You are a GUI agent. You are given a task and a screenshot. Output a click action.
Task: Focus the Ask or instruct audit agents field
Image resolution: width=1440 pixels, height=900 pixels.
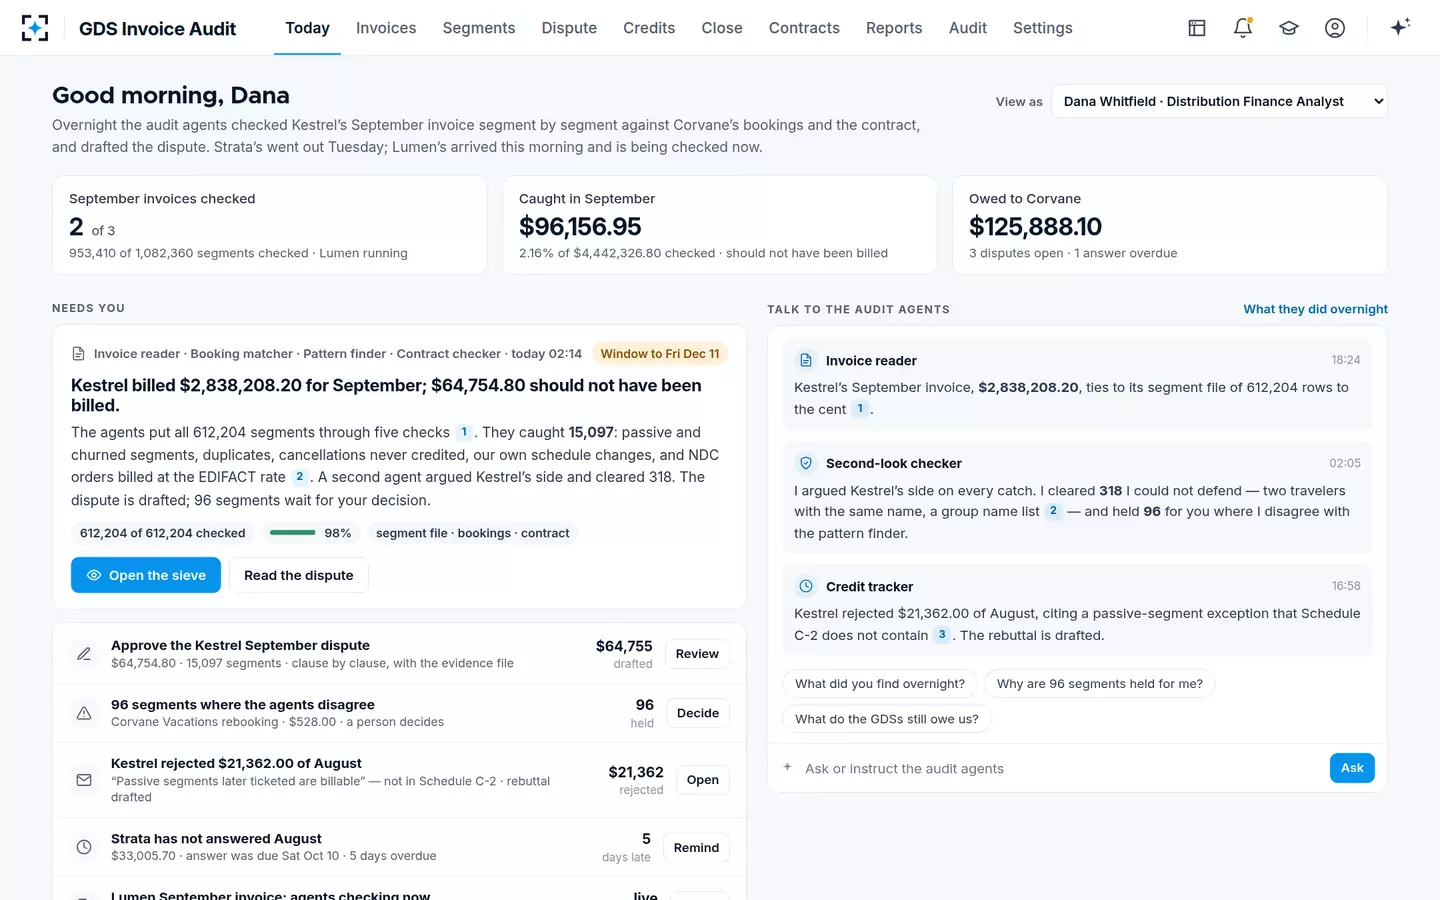tap(1060, 768)
